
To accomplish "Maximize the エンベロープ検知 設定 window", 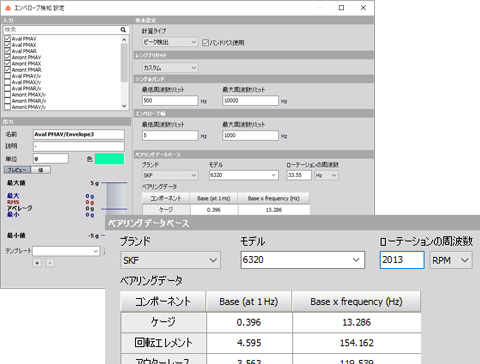I will pyautogui.click(x=341, y=7).
